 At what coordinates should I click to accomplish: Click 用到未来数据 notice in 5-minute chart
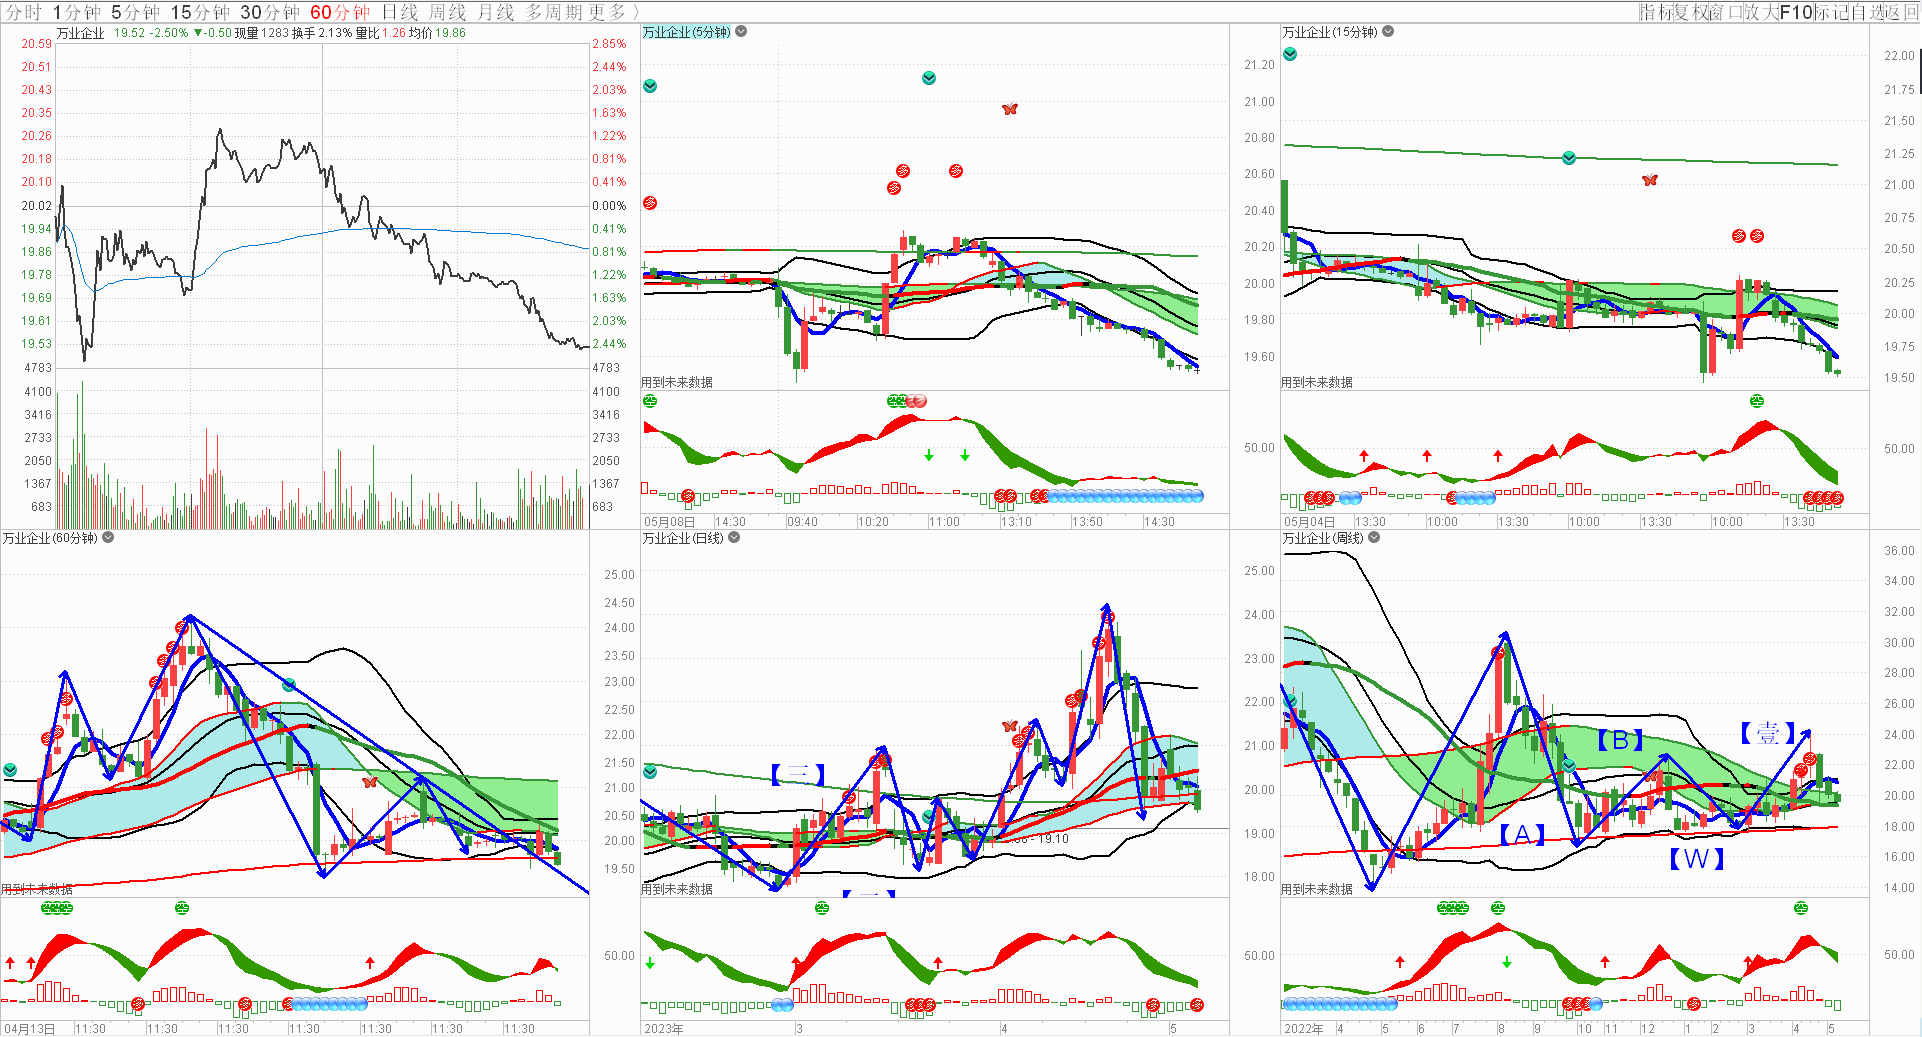(x=677, y=382)
